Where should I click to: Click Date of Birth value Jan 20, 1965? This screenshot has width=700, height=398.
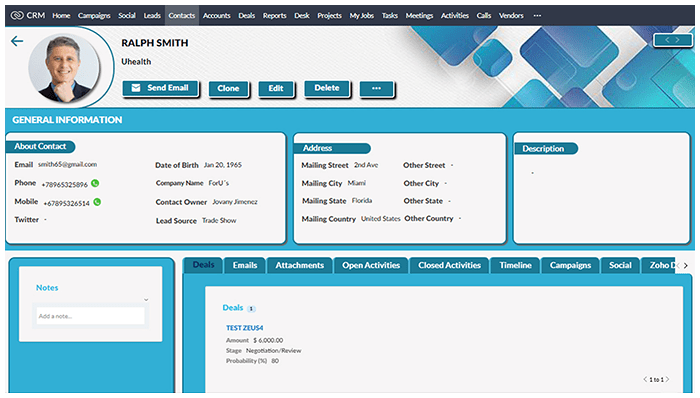tap(223, 165)
